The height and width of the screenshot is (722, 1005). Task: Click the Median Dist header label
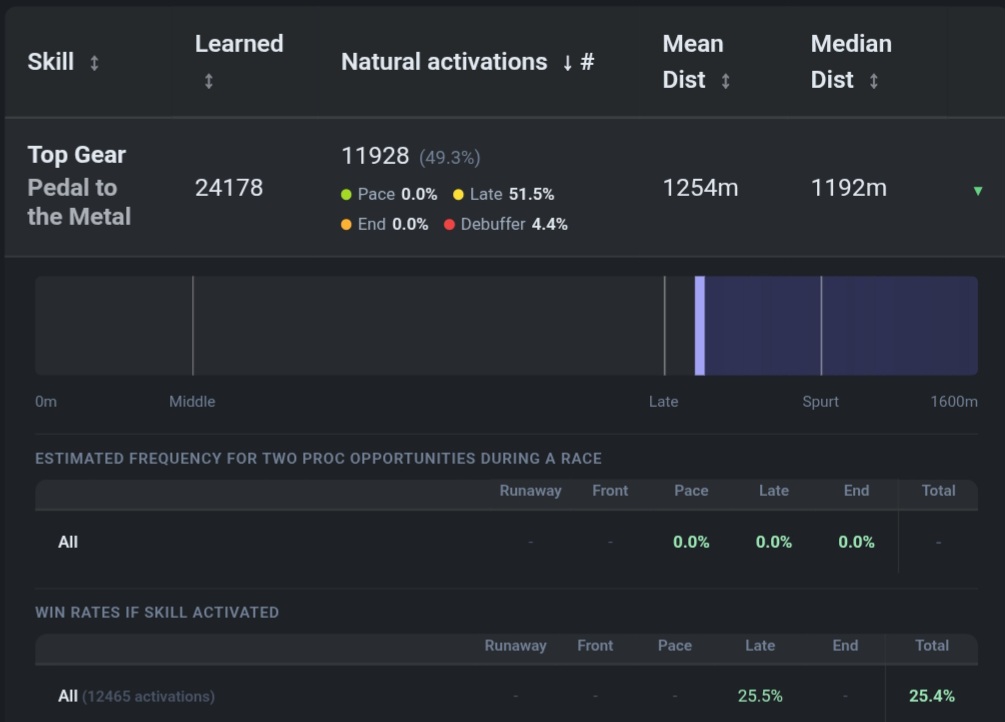(851, 62)
